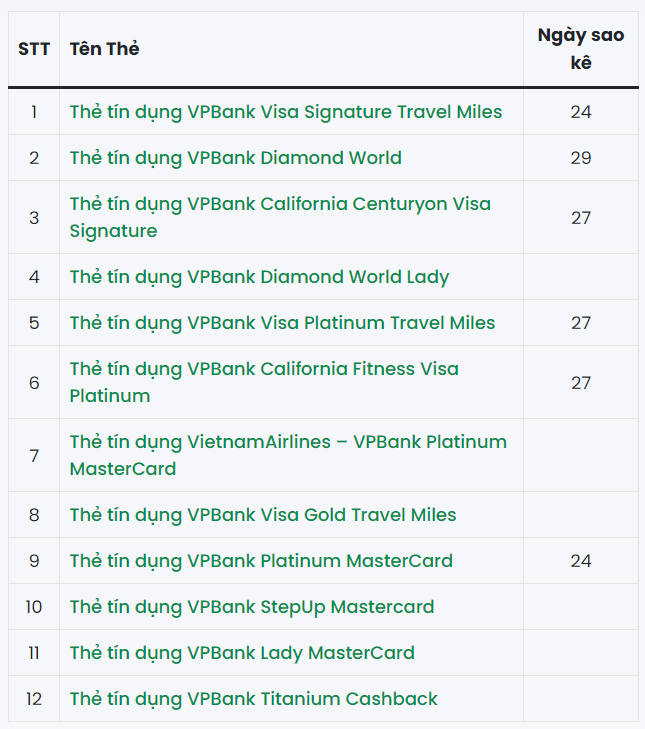This screenshot has height=729, width=645.
Task: Select VPBank Platinum MasterCard link
Action: (261, 561)
